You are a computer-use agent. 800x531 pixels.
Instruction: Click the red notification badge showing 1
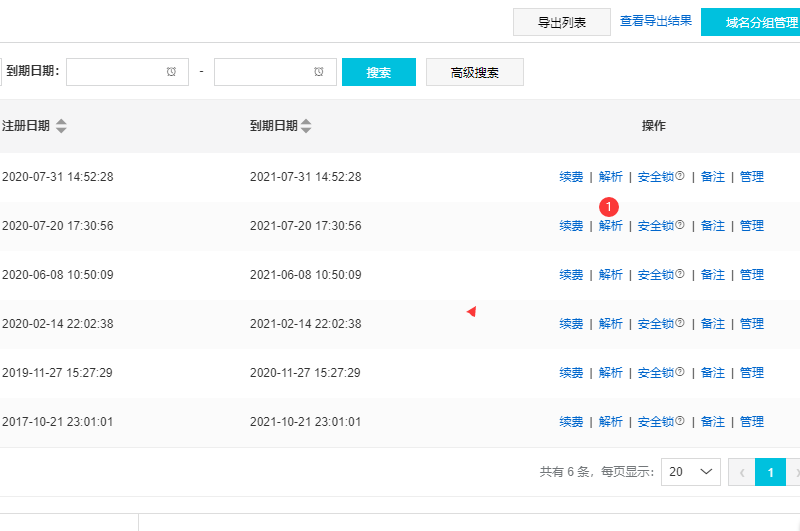[x=609, y=206]
